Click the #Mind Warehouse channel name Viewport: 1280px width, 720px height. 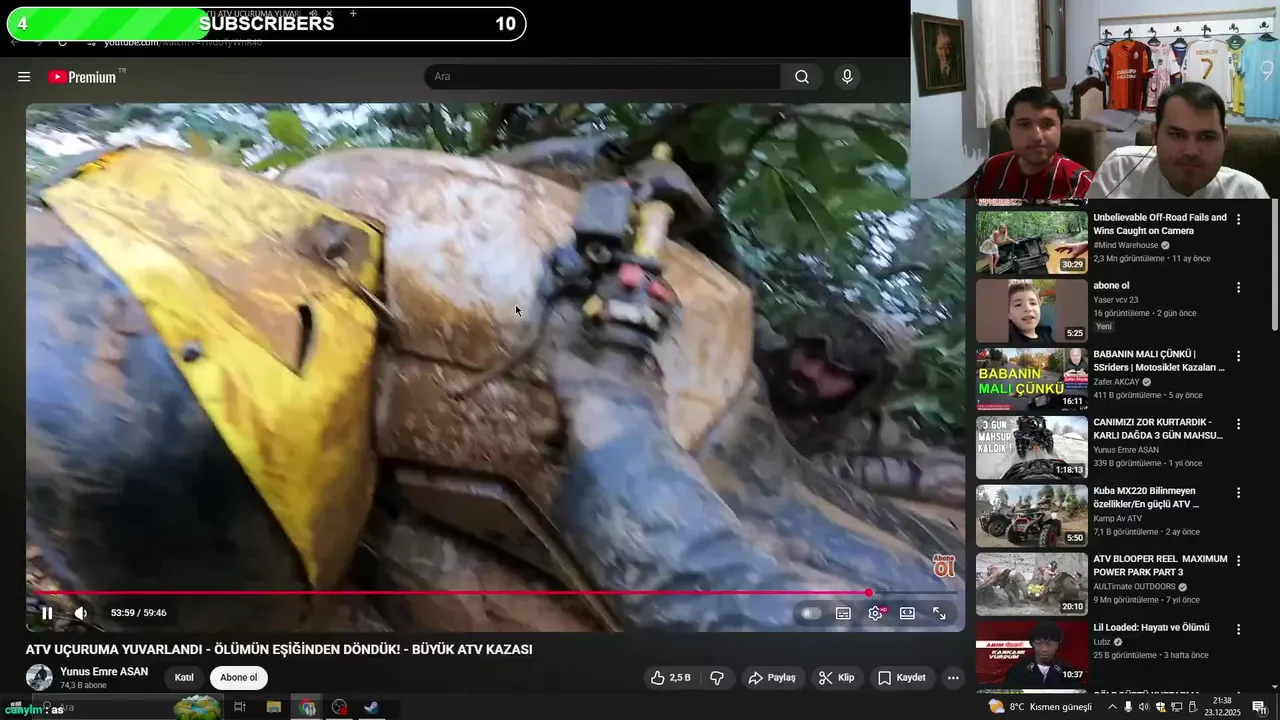click(1125, 245)
